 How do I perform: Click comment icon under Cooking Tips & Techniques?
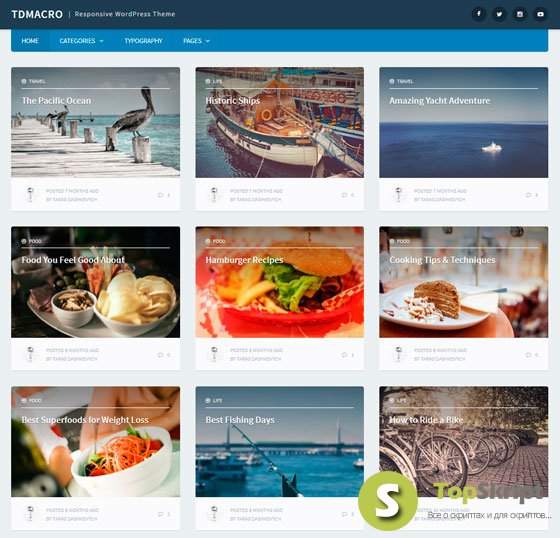(528, 355)
